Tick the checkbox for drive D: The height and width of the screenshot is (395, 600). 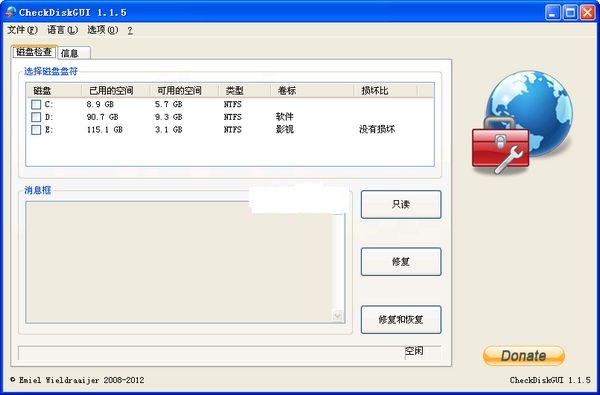click(x=36, y=117)
